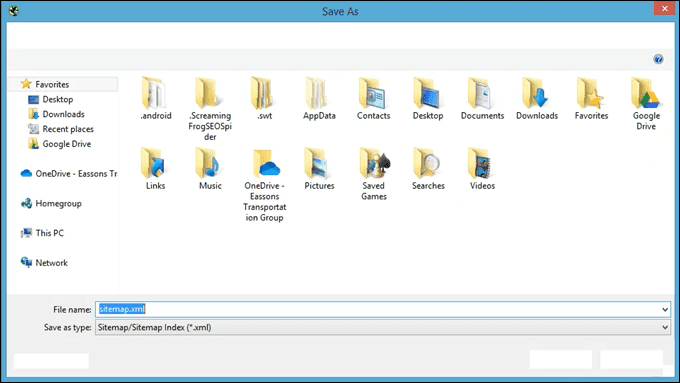Screen dimensions: 680x383
Task: Click the help question mark icon
Action: pyautogui.click(x=658, y=59)
